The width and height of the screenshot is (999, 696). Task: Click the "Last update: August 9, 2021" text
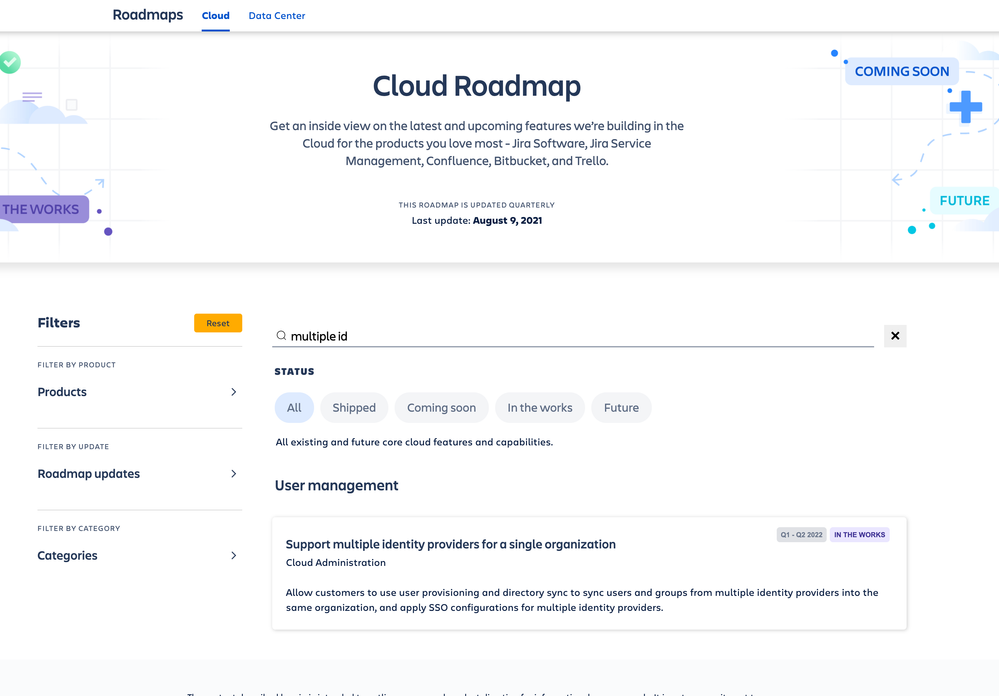[477, 221]
